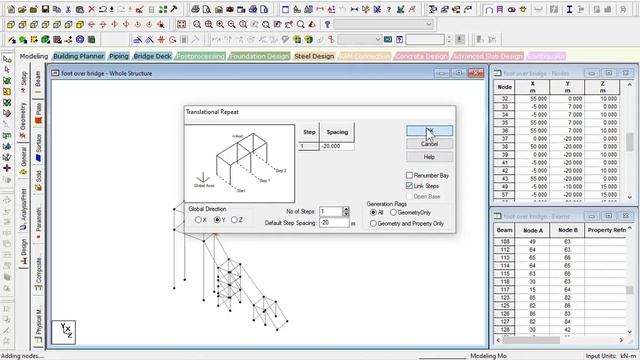Click the blue I-beam section icon
Screen dimensions: 640x360
(x=569, y=9)
